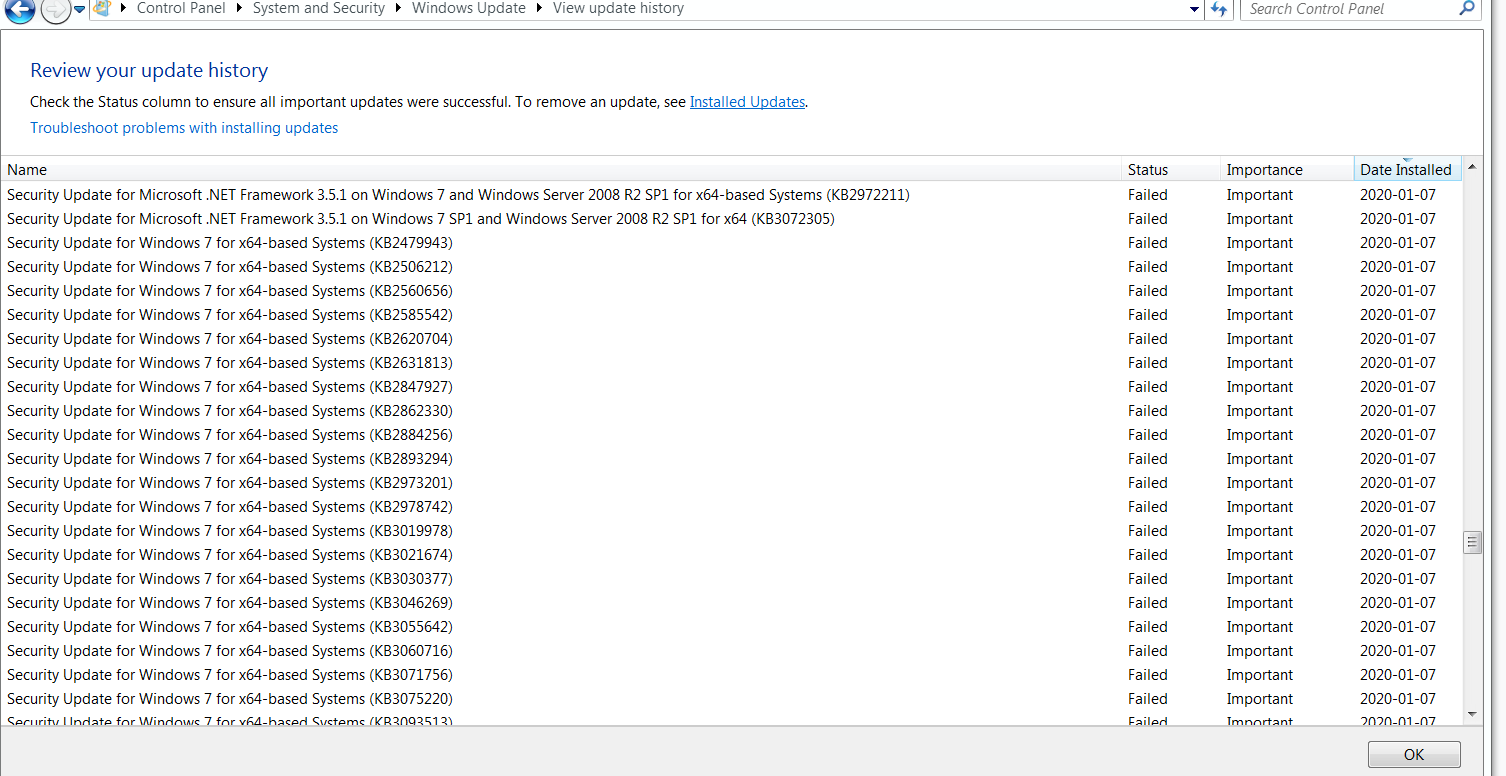Sort the list by Name column

(561, 170)
